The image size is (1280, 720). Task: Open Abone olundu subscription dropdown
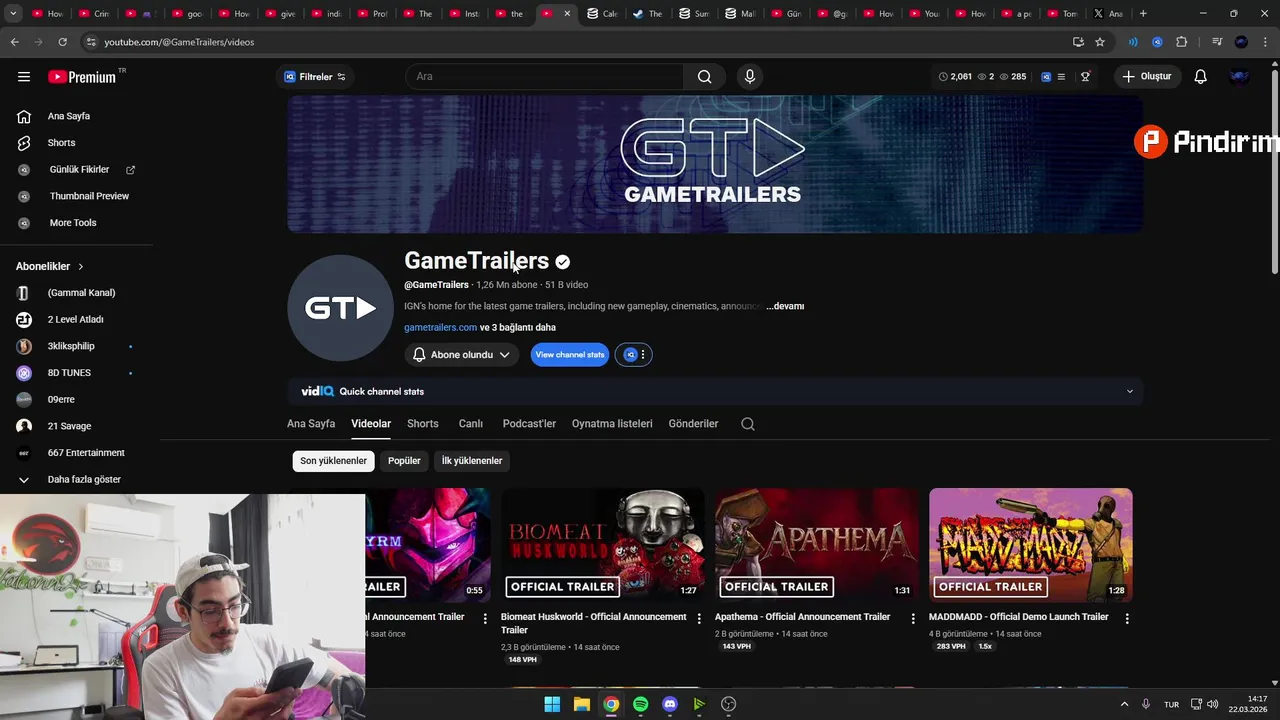[x=462, y=355]
